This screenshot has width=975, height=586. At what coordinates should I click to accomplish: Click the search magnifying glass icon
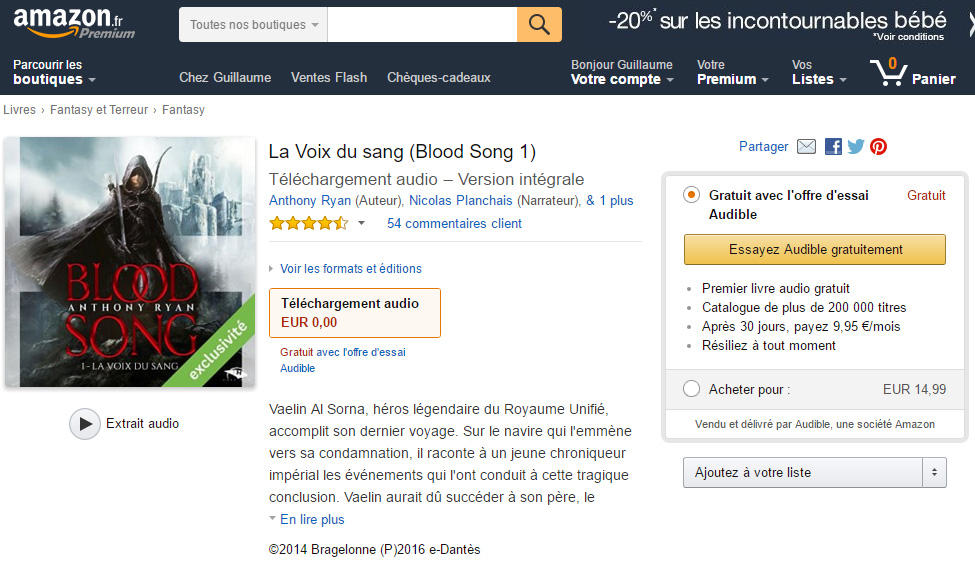pos(538,25)
